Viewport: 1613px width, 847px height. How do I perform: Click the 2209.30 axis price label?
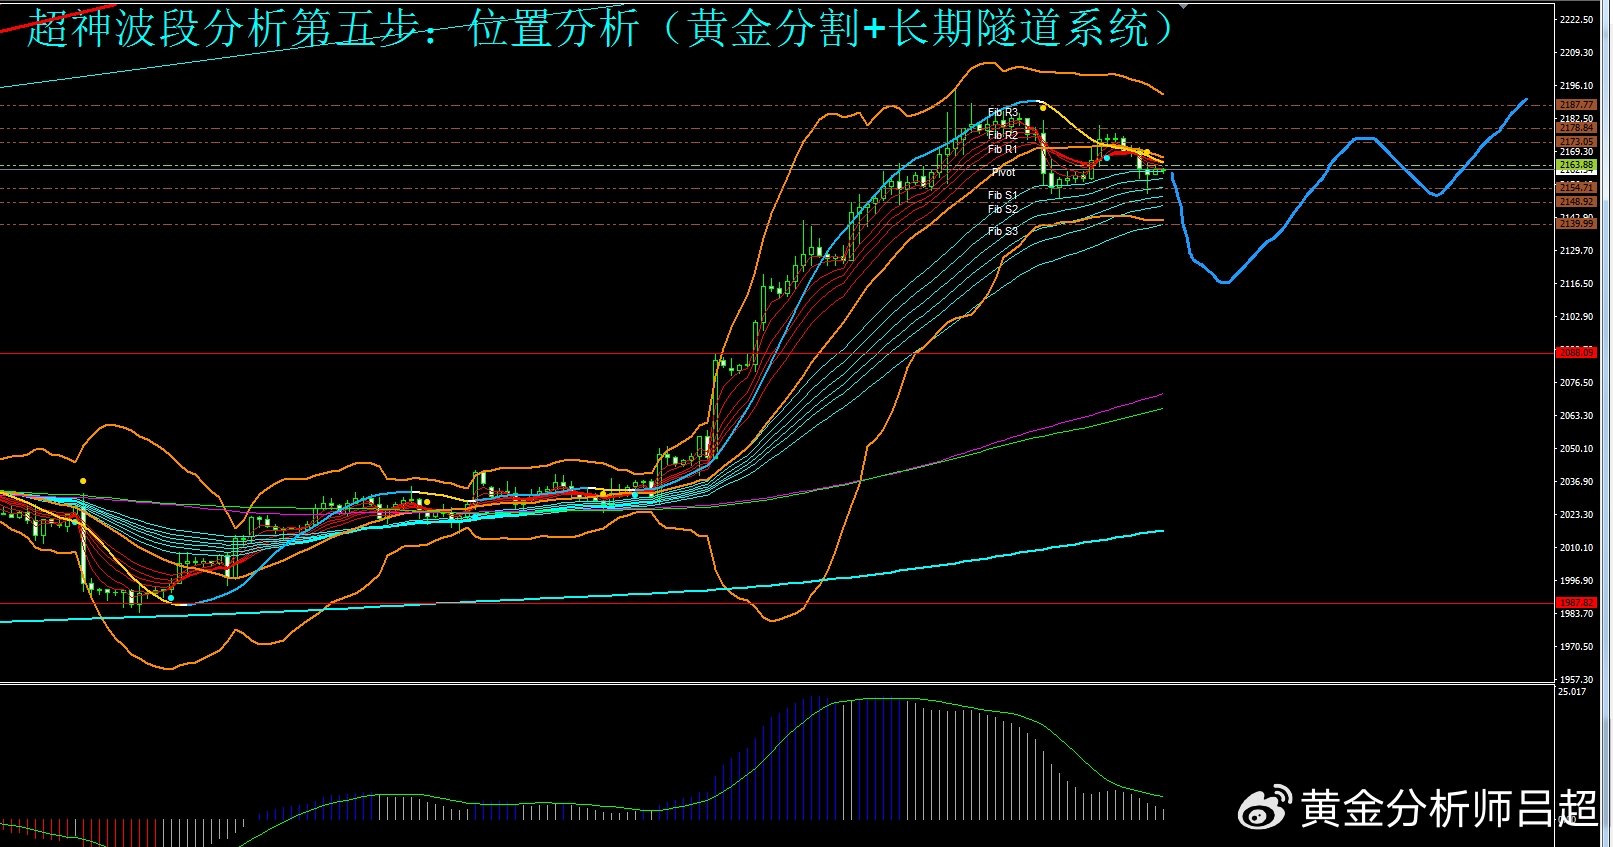[x=1577, y=53]
